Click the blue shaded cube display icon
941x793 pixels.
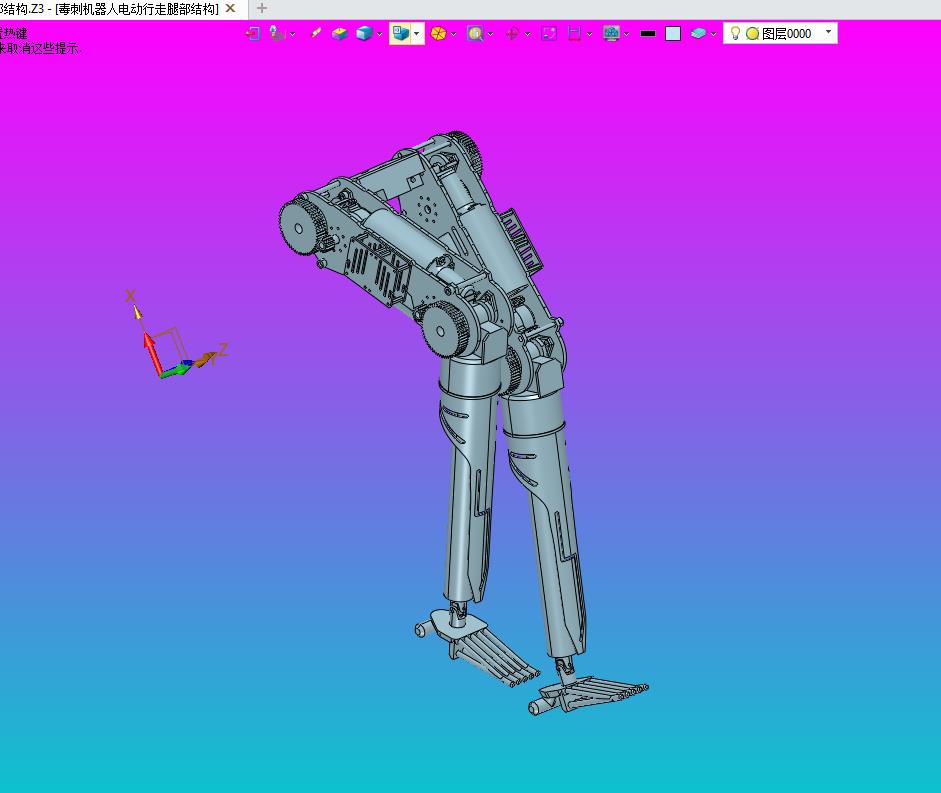364,33
